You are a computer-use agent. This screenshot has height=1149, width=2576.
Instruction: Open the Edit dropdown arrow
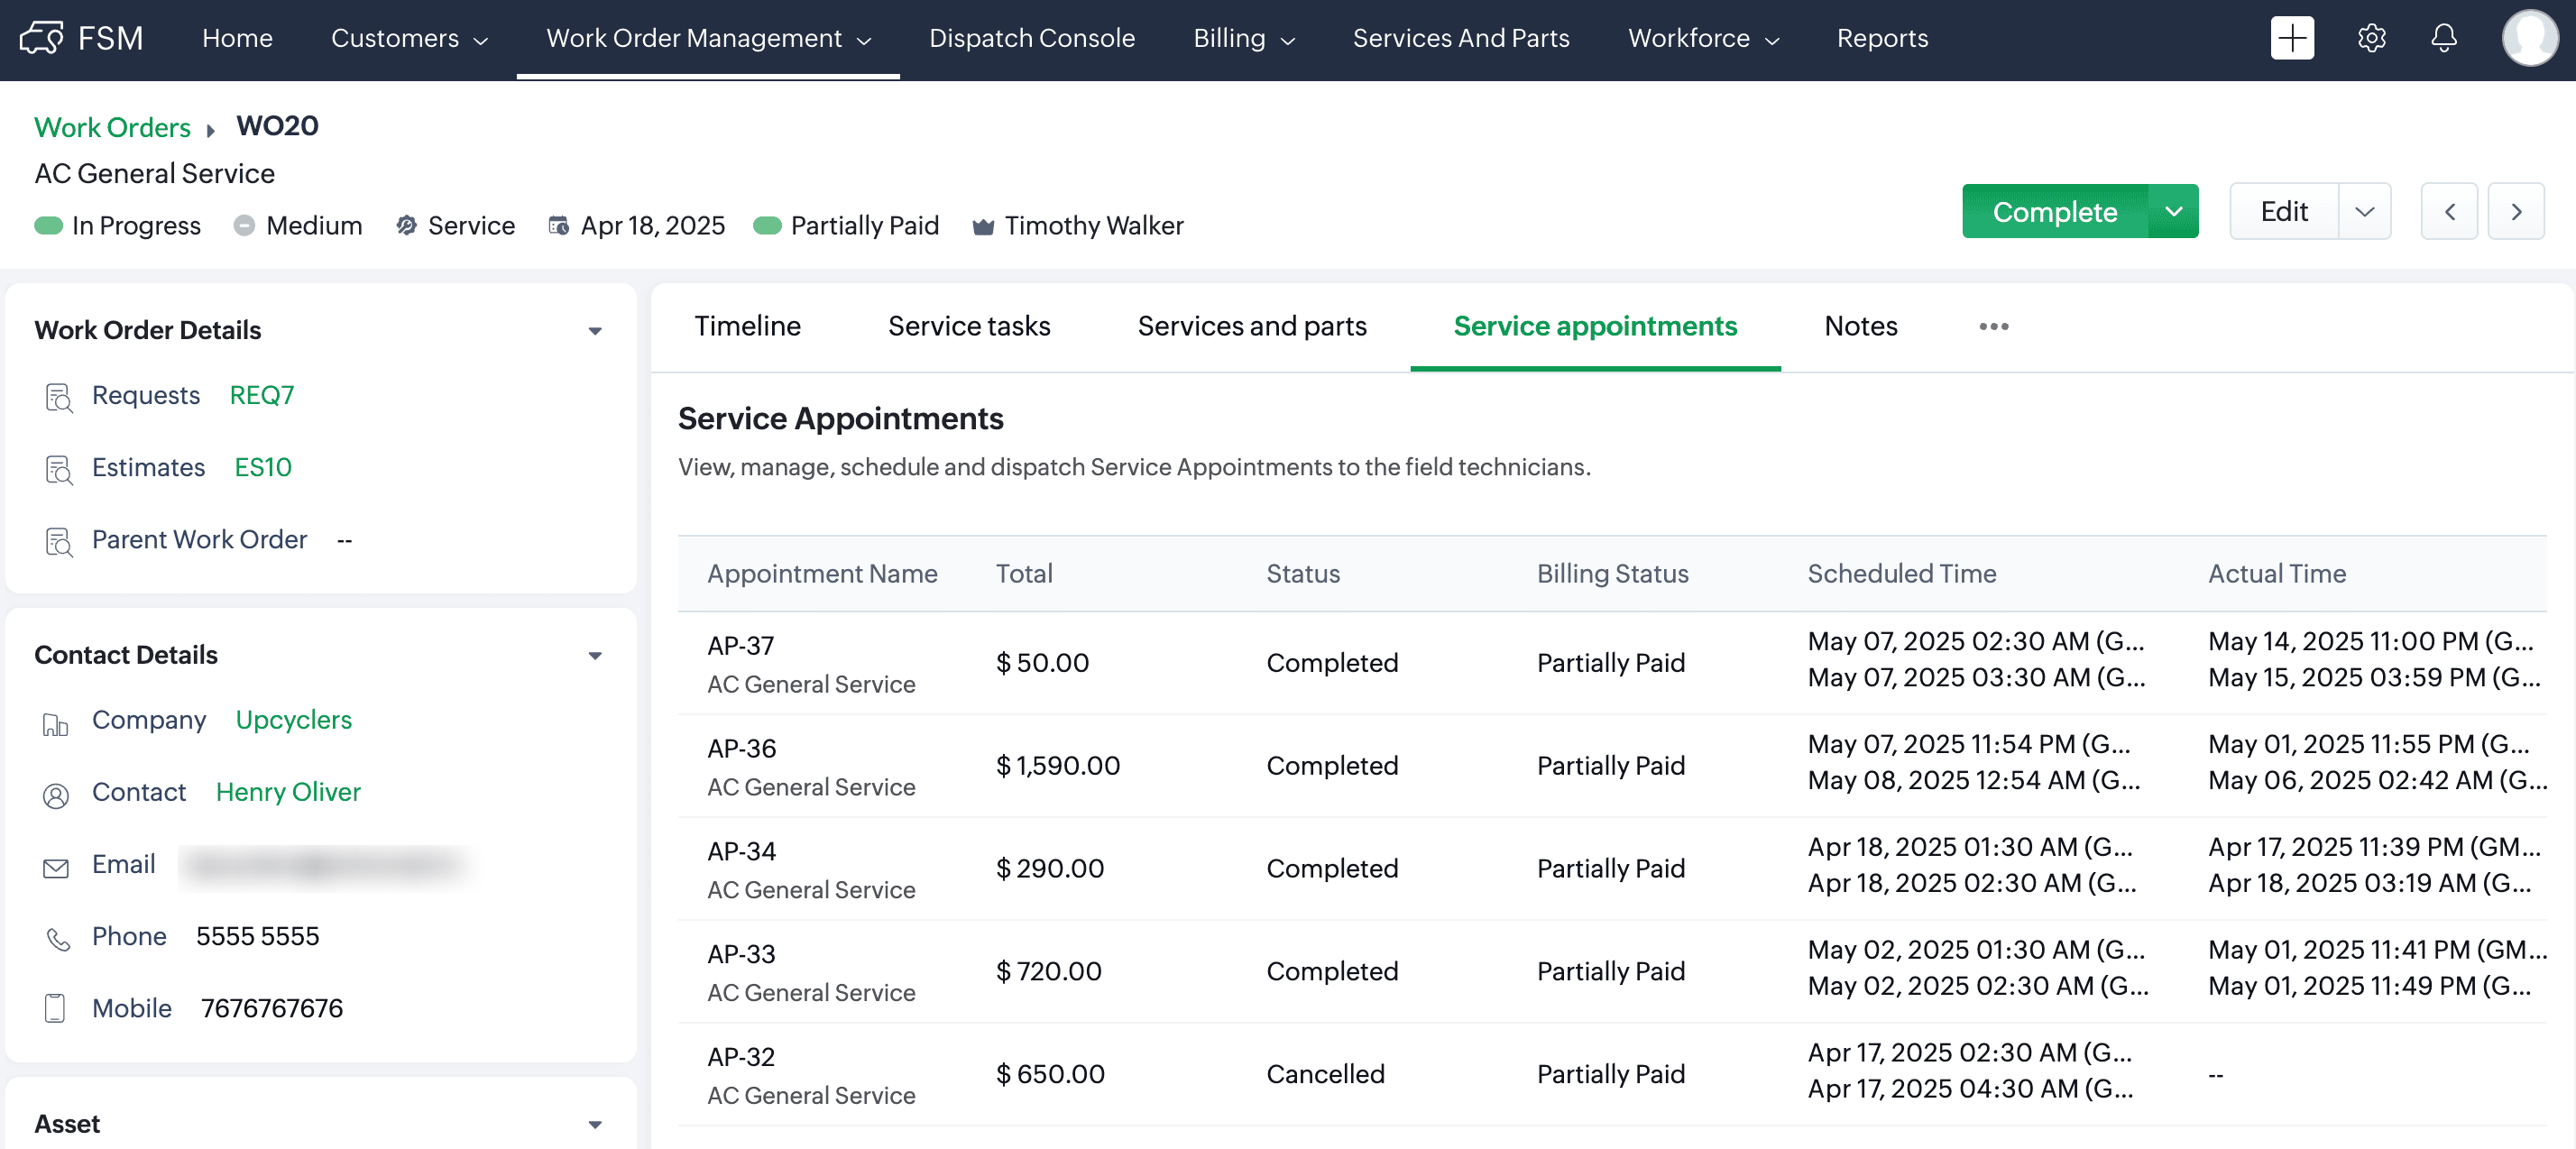coord(2364,211)
